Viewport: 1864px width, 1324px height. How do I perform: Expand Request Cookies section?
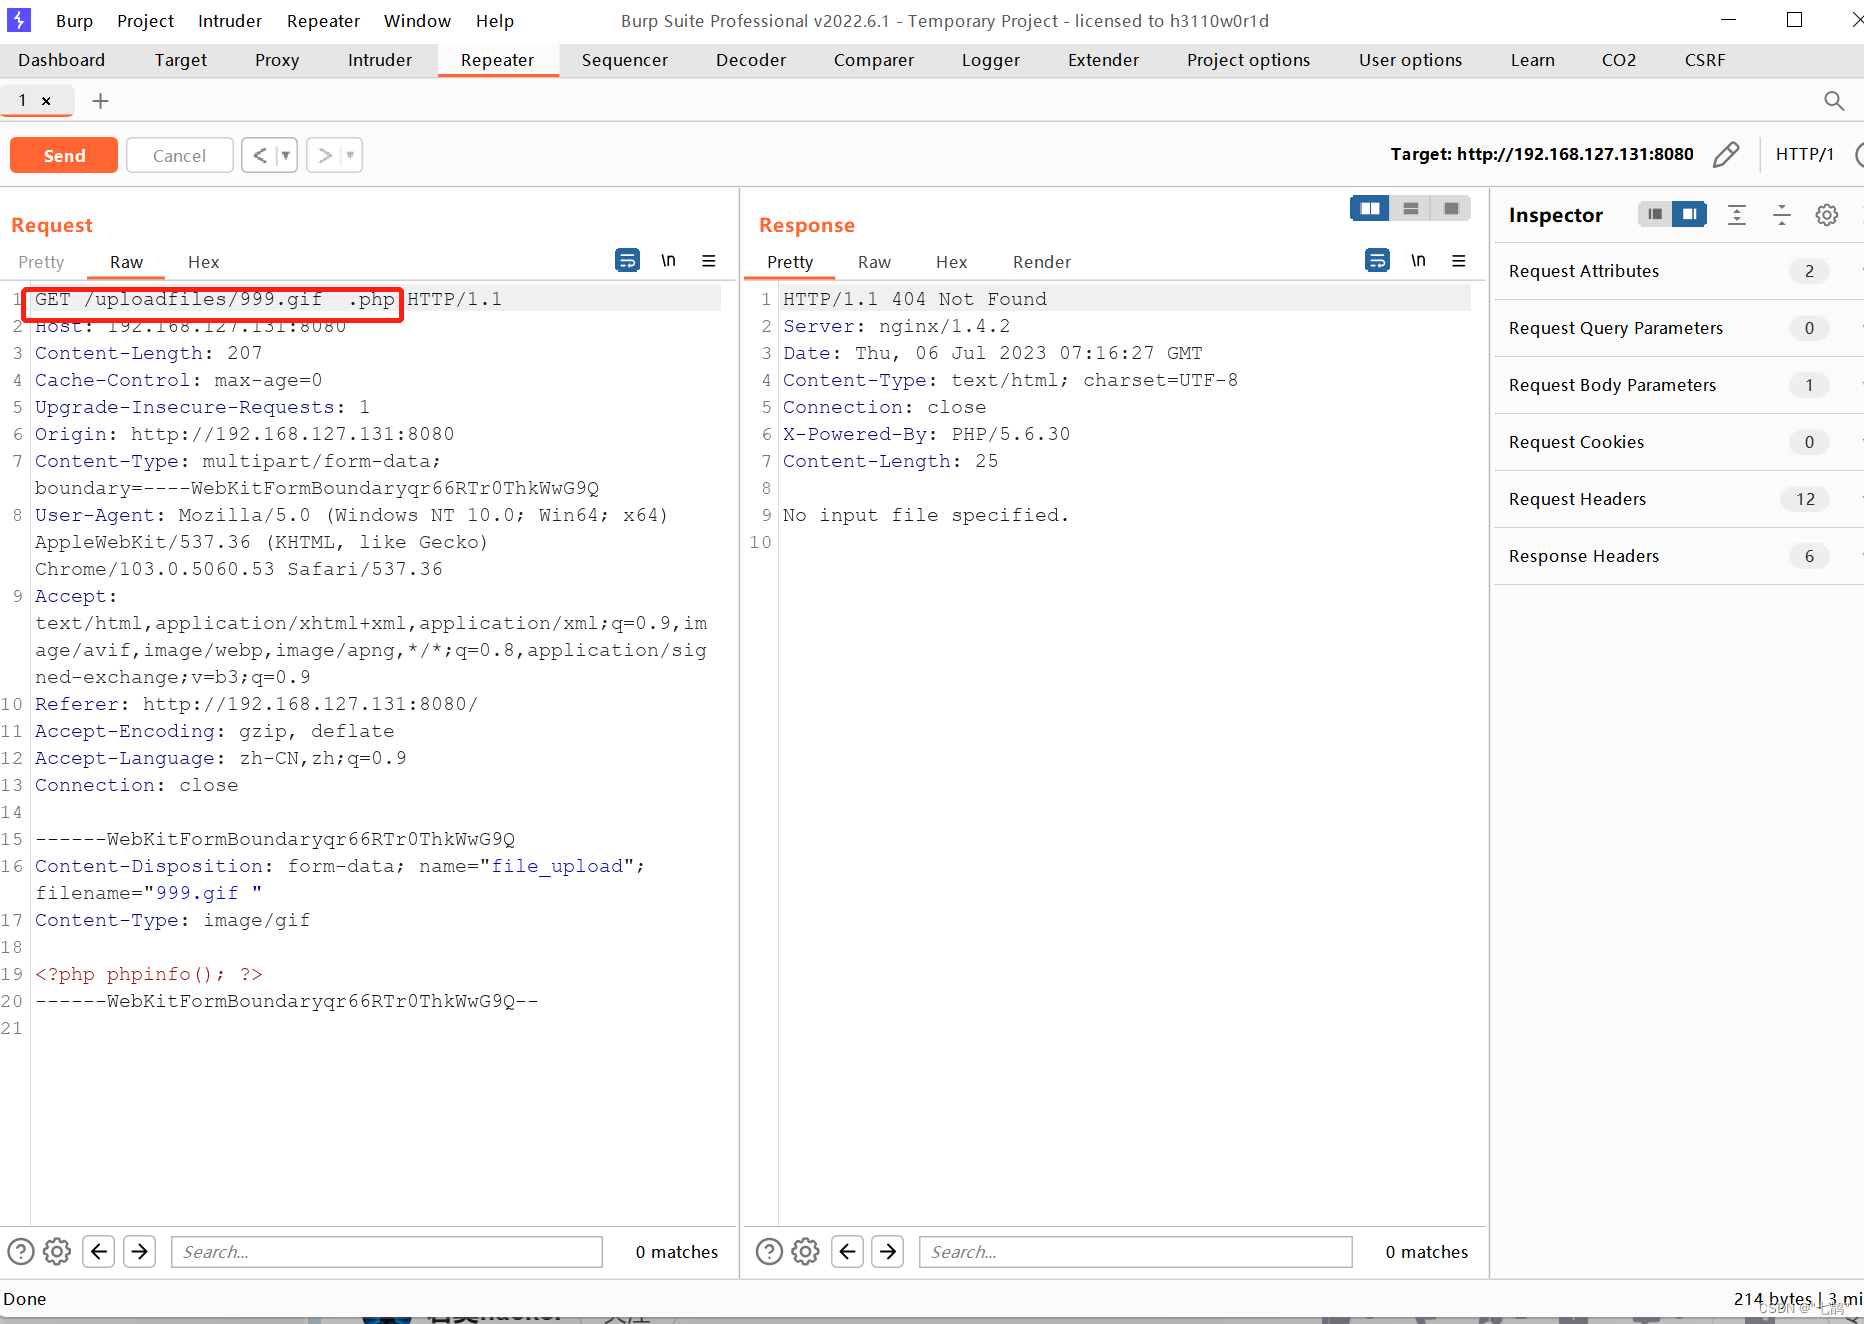tap(1677, 442)
